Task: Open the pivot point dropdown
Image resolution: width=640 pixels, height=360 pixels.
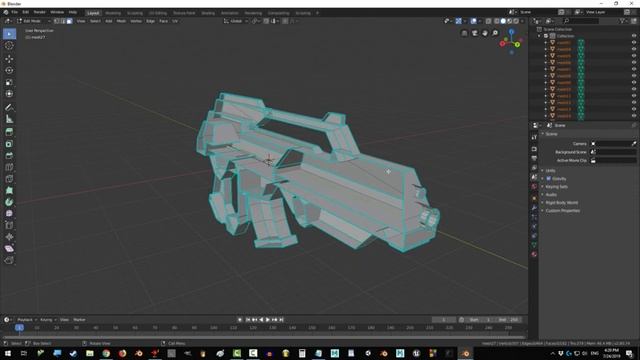Action: pos(255,21)
